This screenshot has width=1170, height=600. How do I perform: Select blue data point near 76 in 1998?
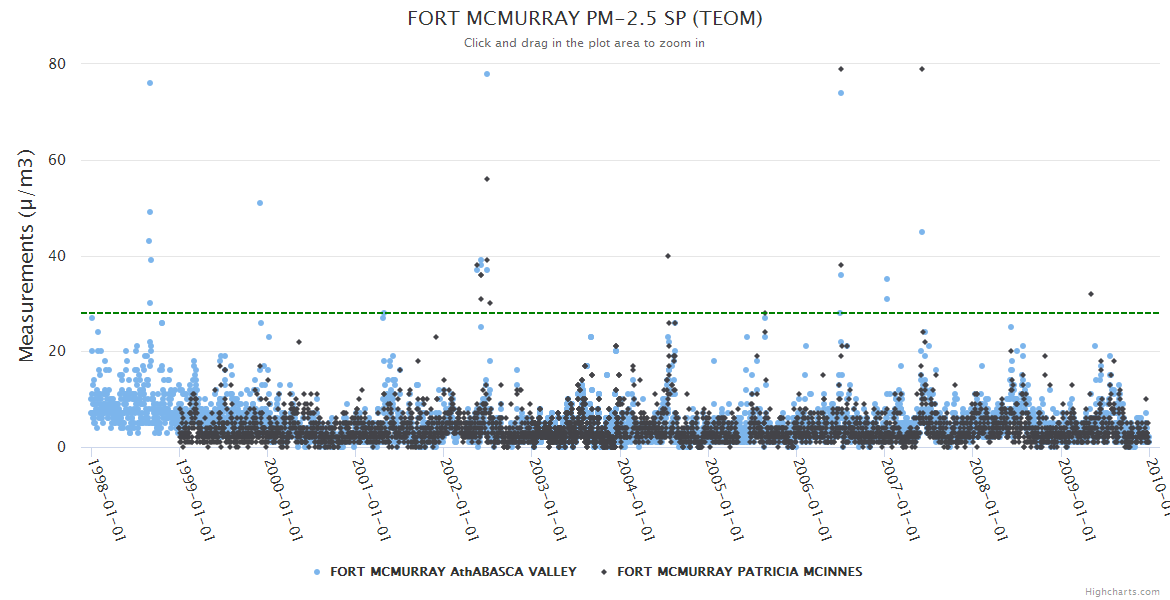click(x=150, y=83)
